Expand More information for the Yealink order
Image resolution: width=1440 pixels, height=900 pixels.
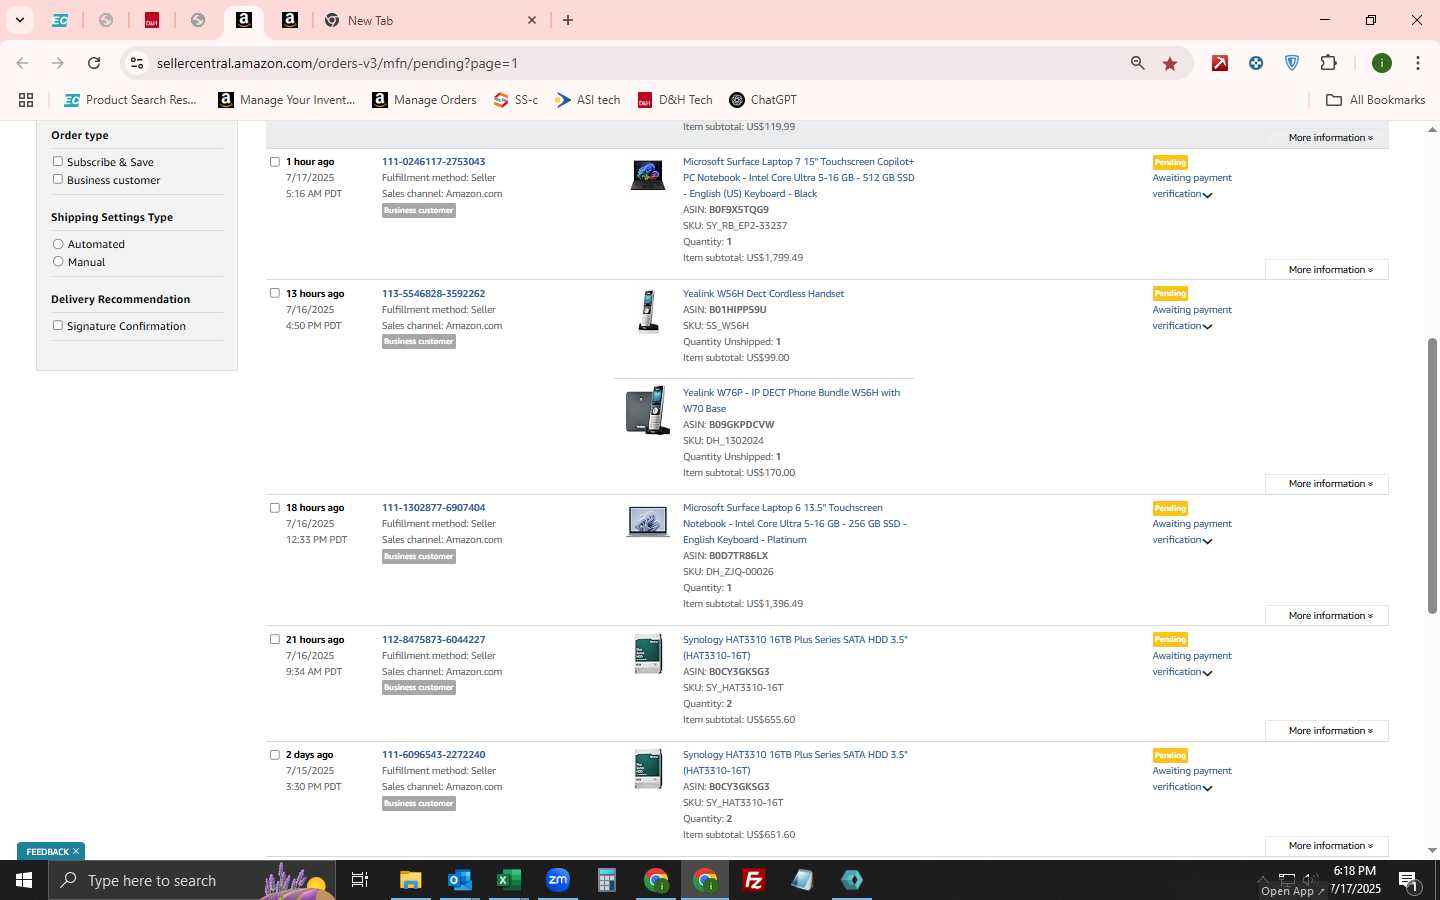click(1327, 484)
